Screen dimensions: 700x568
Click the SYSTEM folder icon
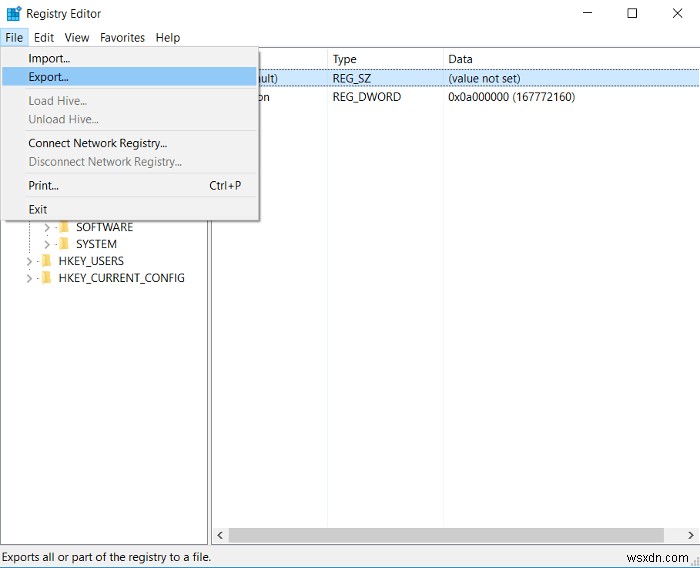[x=64, y=244]
